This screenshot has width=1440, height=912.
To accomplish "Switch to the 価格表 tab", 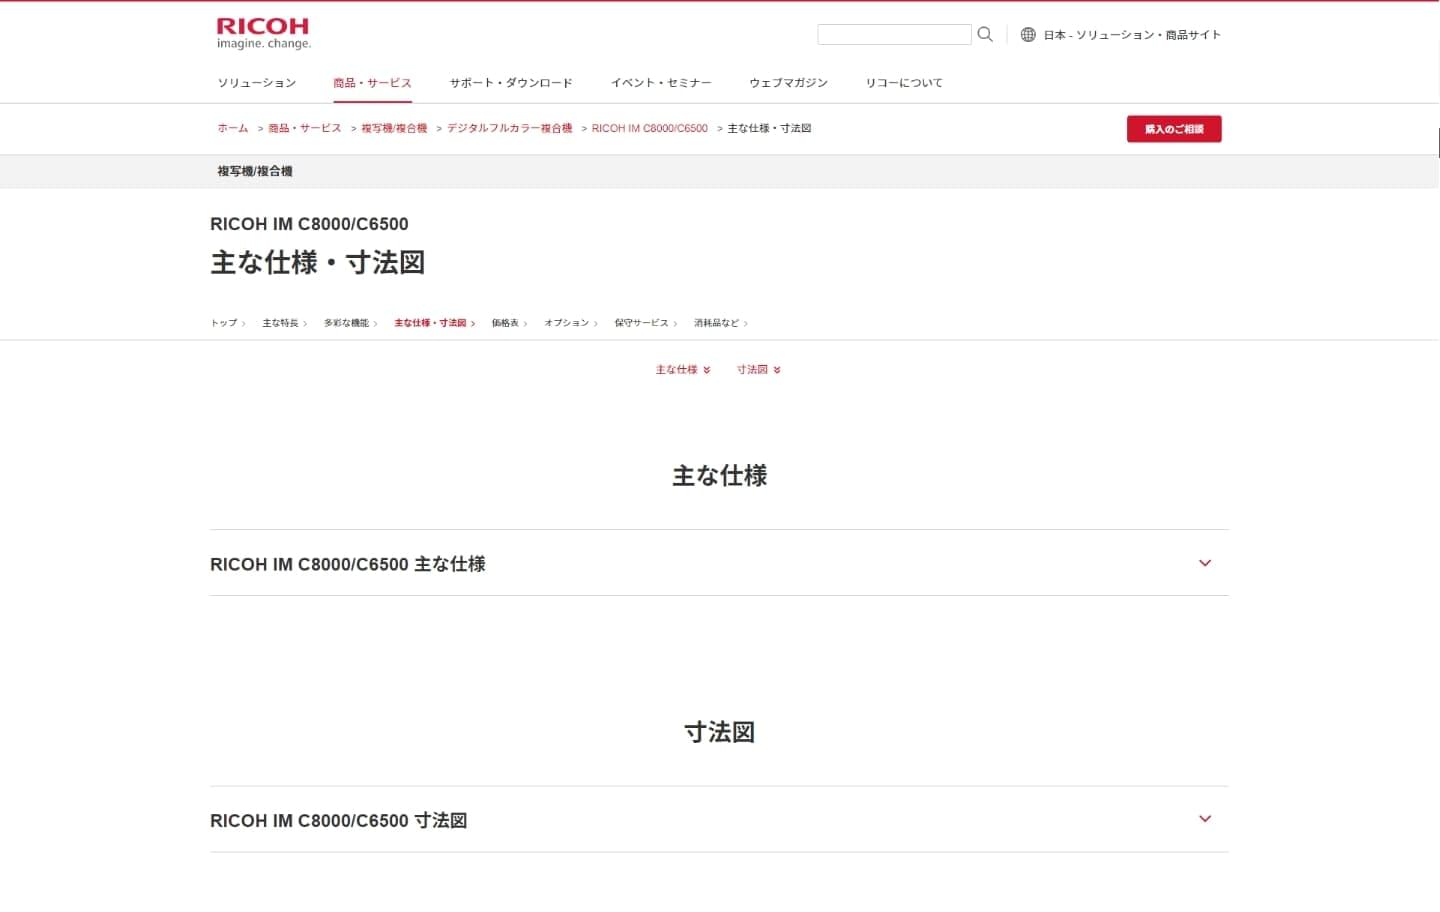I will point(508,323).
